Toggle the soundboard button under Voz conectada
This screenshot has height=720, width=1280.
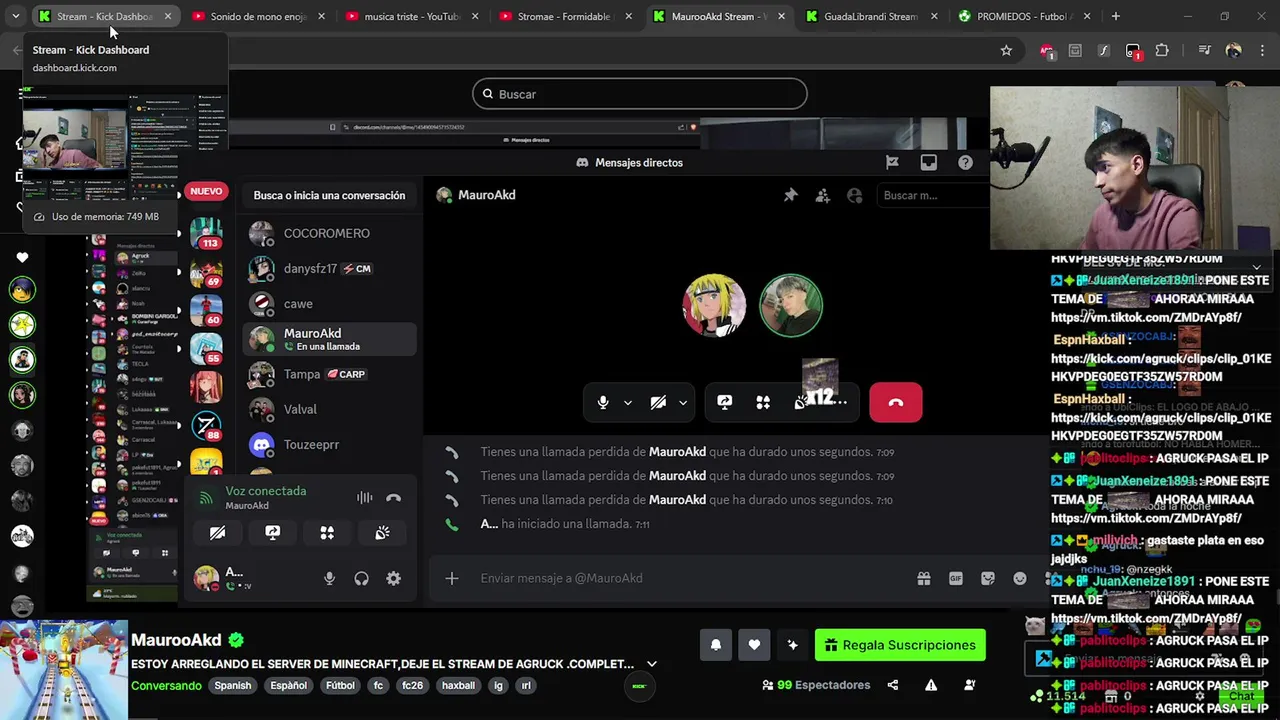coord(382,533)
